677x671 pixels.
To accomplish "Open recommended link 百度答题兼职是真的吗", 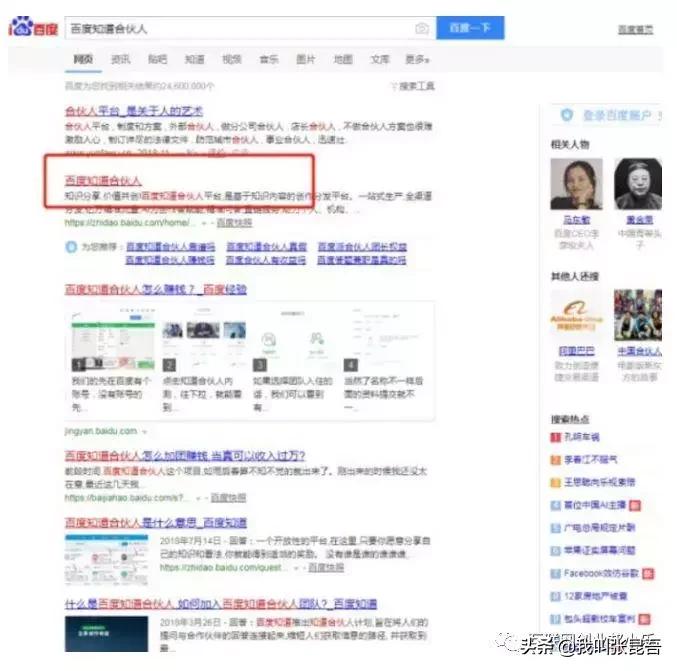I will tap(362, 260).
